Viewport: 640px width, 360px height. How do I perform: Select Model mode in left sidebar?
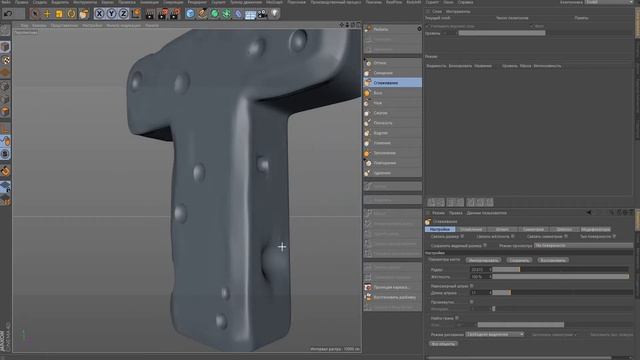click(x=5, y=47)
